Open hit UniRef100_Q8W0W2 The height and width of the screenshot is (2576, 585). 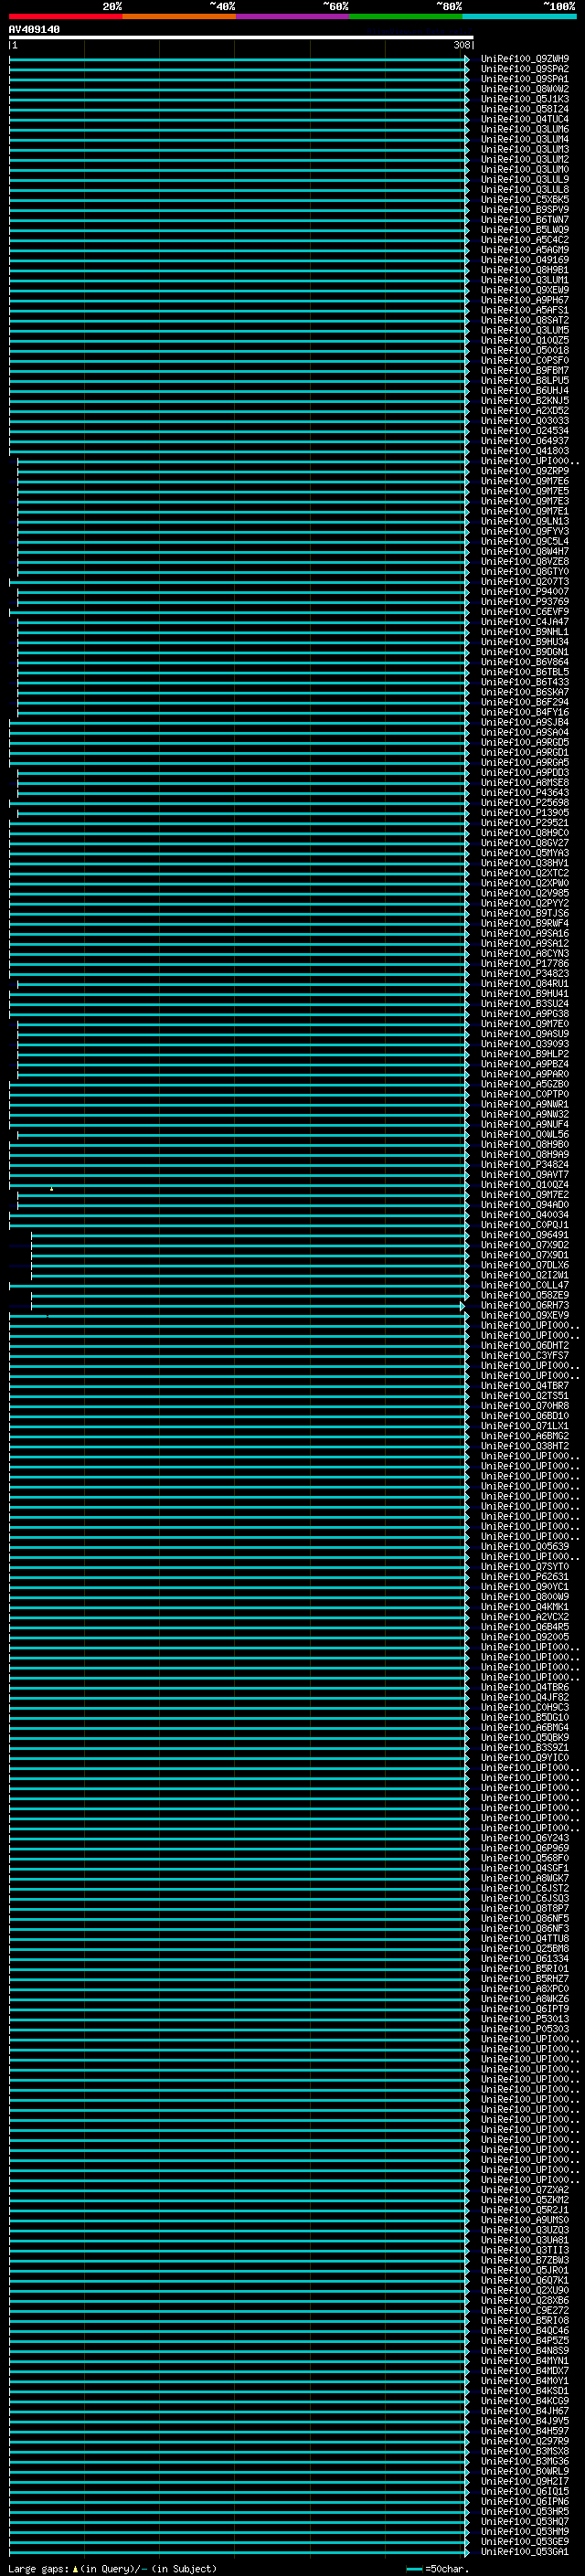pos(525,89)
